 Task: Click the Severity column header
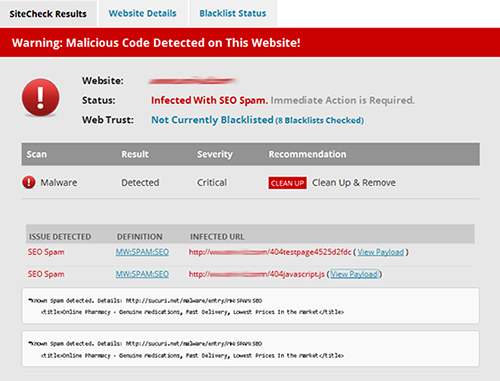tap(215, 154)
